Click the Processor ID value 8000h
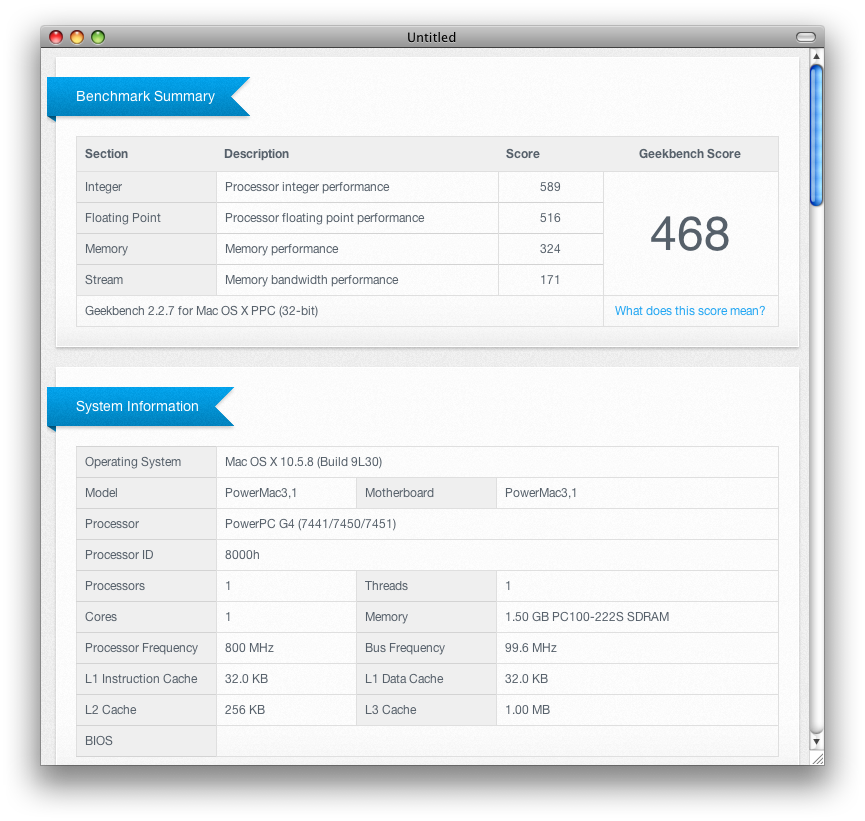865x821 pixels. tap(242, 555)
